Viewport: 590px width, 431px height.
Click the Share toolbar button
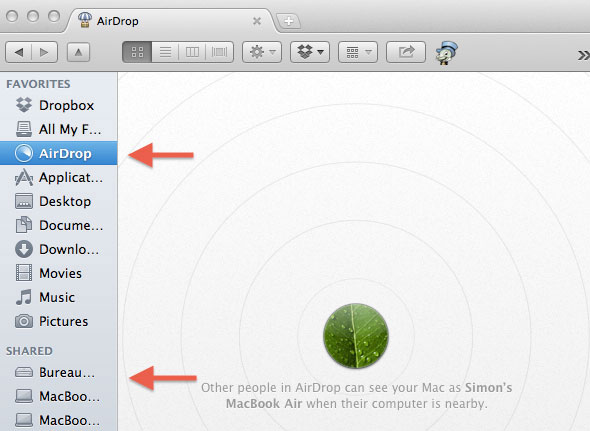click(x=406, y=52)
